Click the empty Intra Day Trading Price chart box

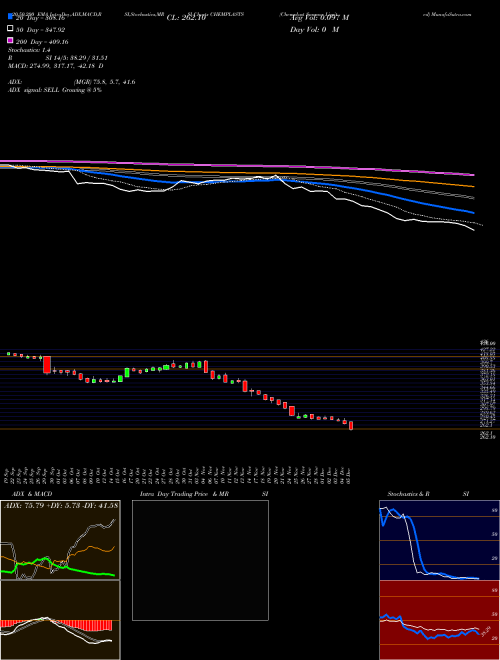200,560
